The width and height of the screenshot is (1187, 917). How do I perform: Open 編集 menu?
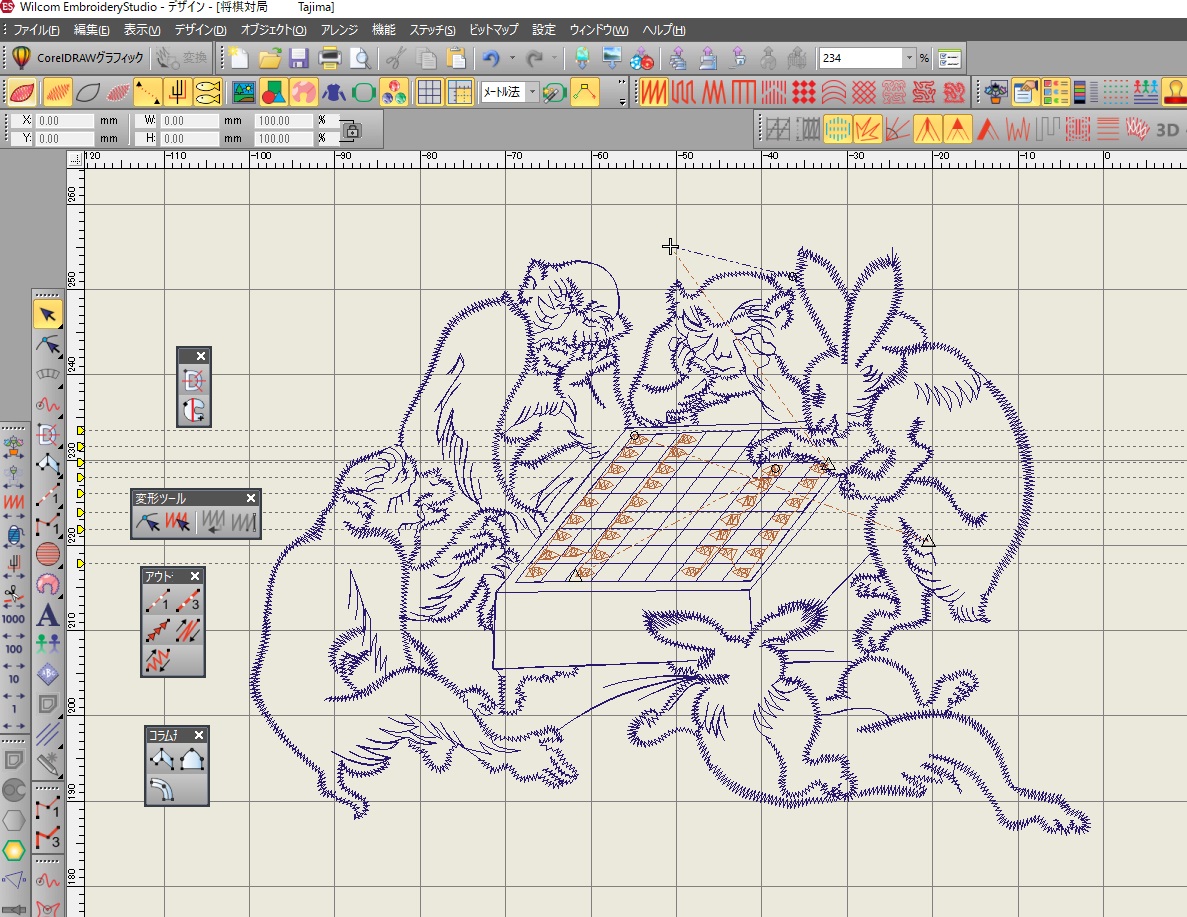coord(92,30)
